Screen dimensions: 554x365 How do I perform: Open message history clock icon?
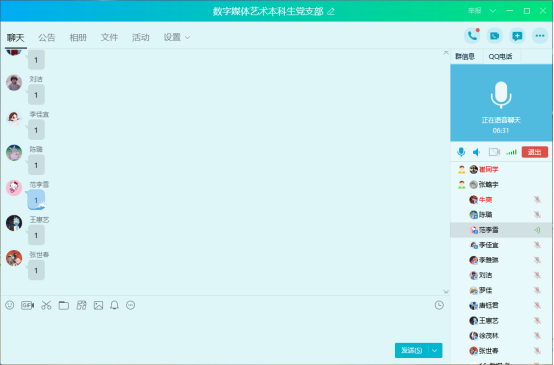coord(439,305)
